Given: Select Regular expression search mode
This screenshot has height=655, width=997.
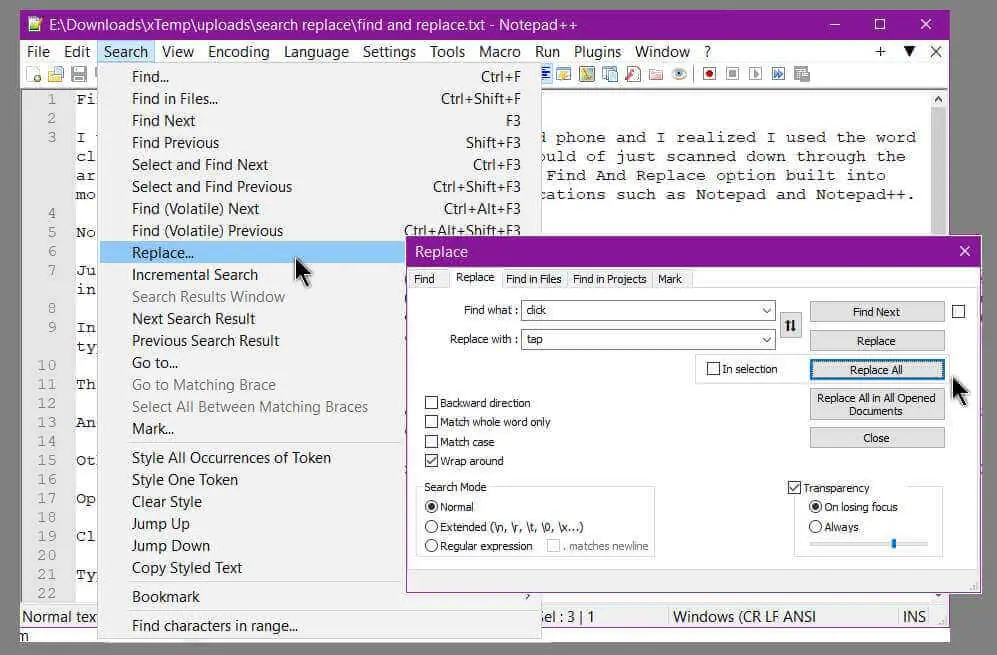Looking at the screenshot, I should (431, 546).
